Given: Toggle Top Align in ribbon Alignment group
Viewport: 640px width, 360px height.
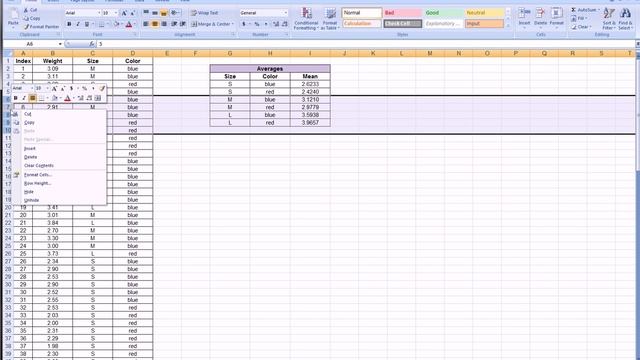Looking at the screenshot, I should (x=146, y=13).
